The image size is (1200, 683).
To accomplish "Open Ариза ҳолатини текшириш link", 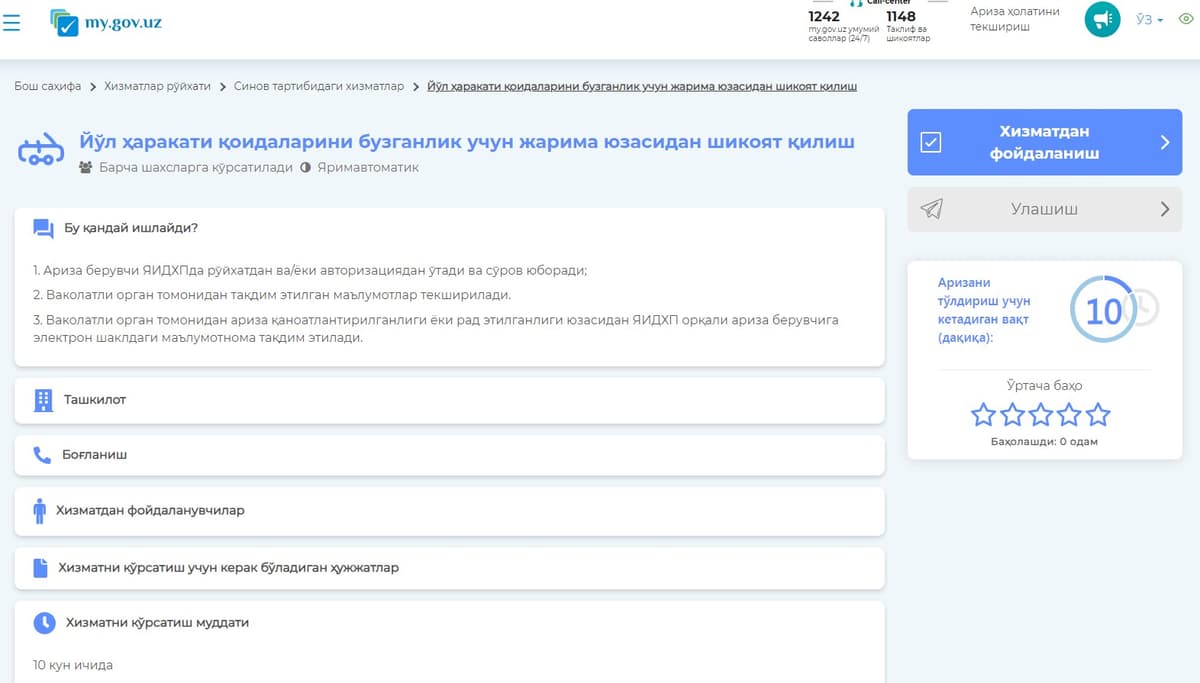I will tap(1015, 19).
